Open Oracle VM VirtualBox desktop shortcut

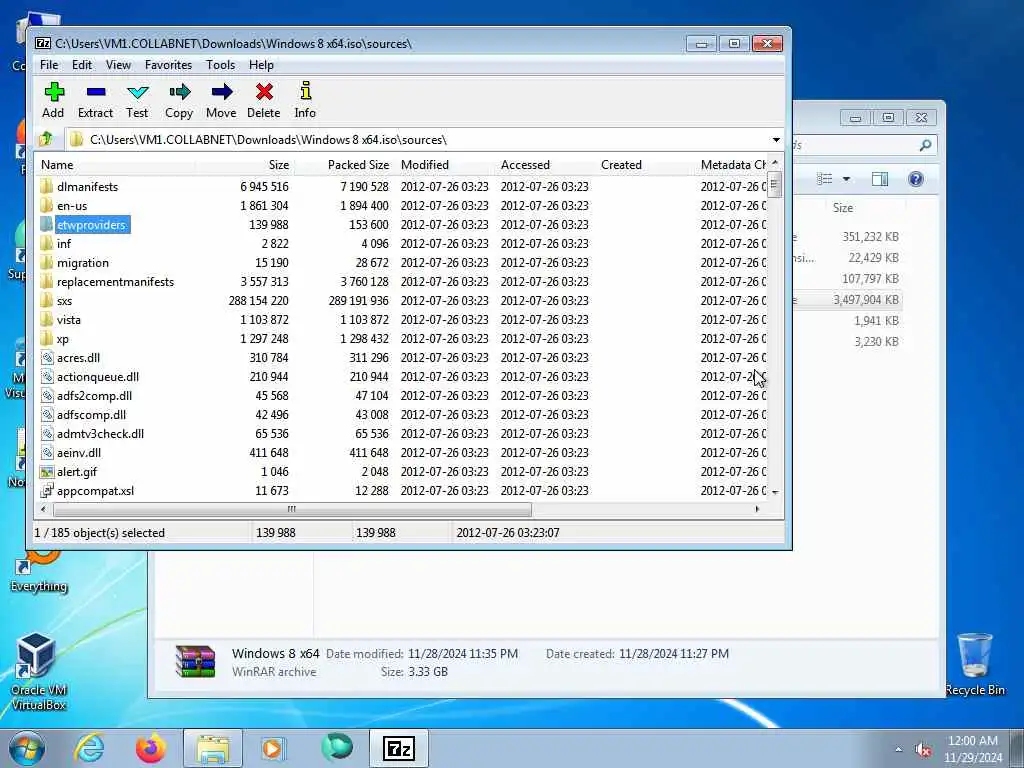[37, 671]
